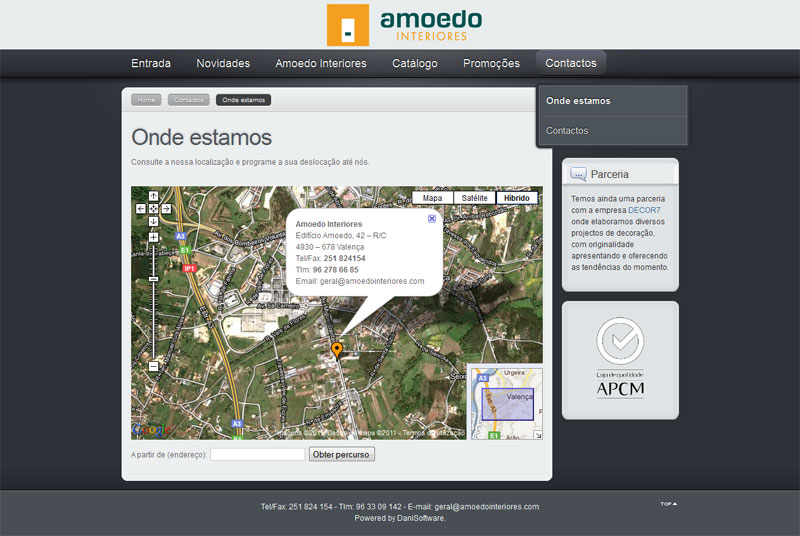Screen dimensions: 800x536
Task: Switch map to Satélite view
Action: (x=474, y=198)
